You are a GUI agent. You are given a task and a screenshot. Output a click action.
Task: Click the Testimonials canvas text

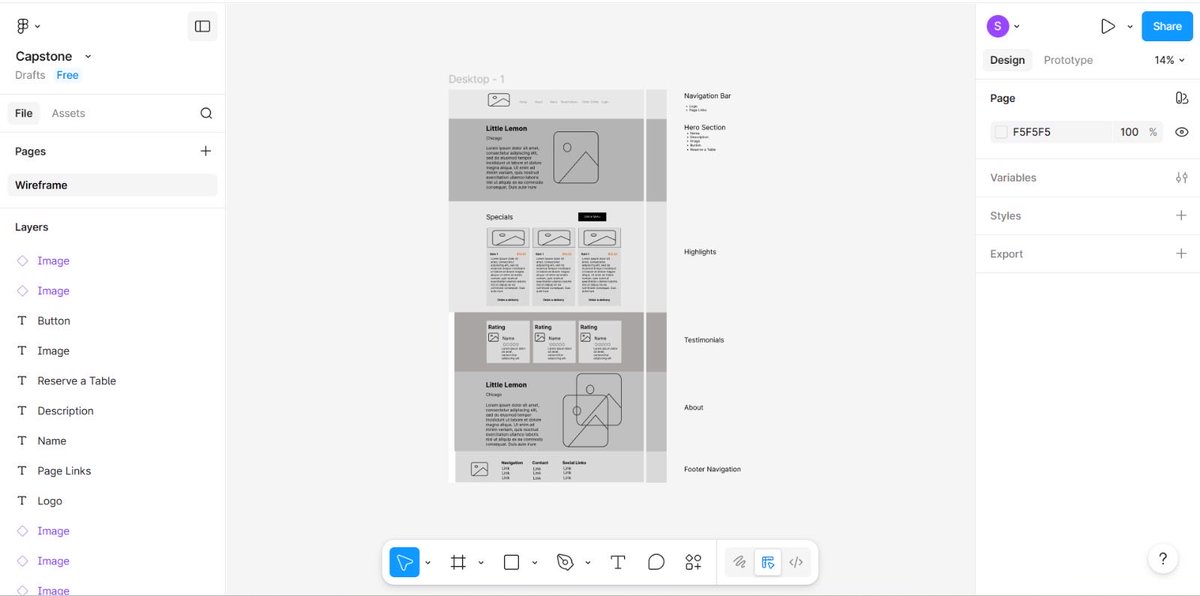pyautogui.click(x=704, y=340)
